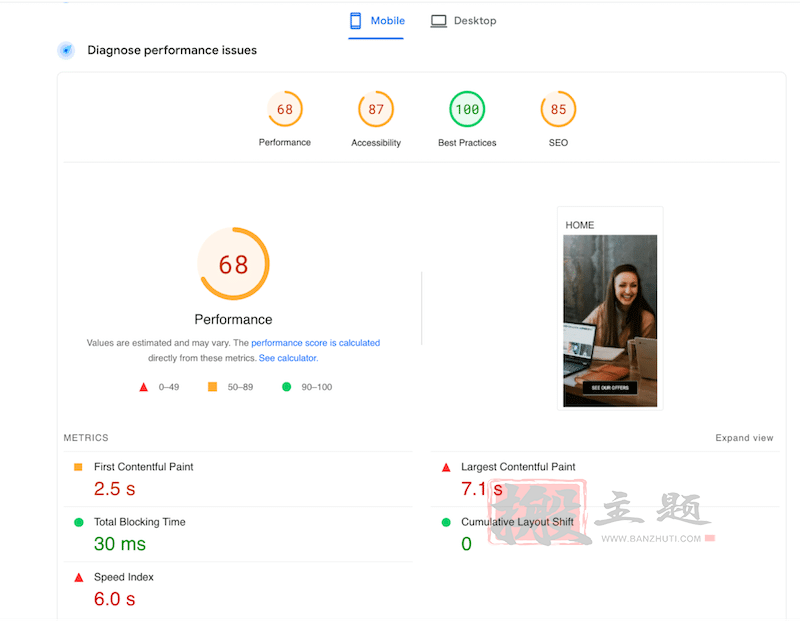Viewport: 800px width, 621px height.
Task: Click the green circle 90–100 legend icon
Action: (x=287, y=387)
